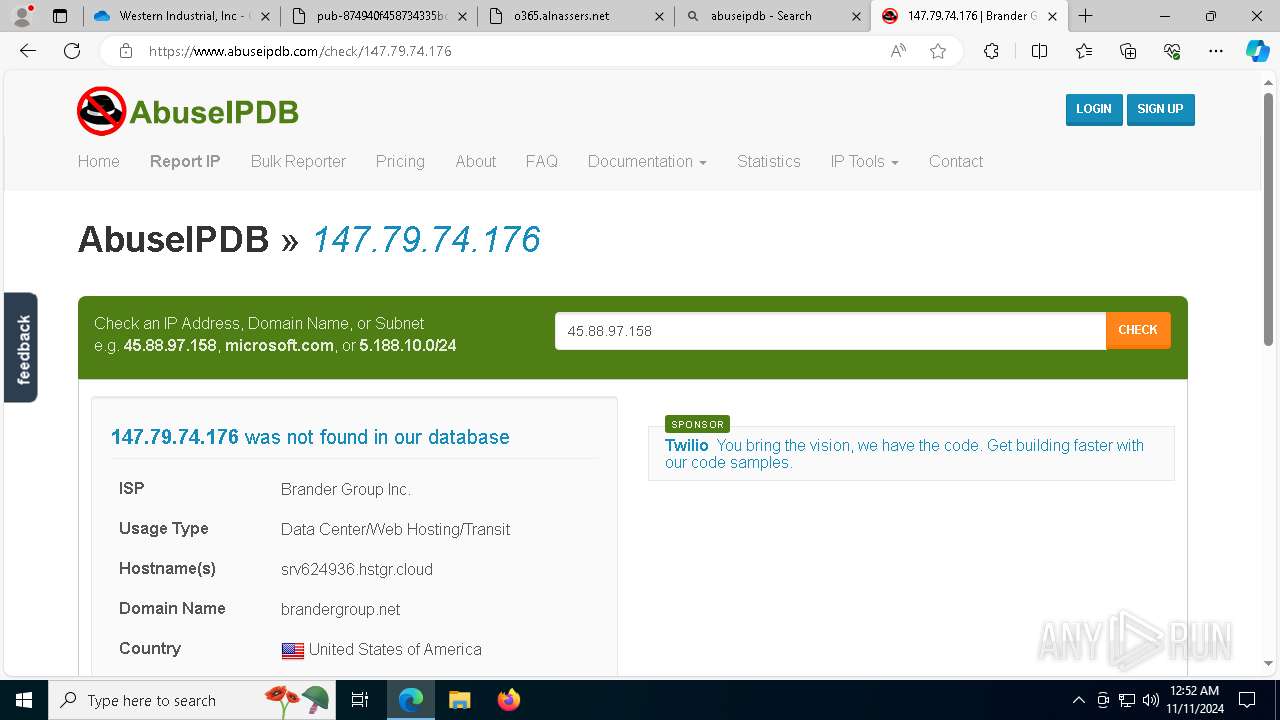Click 147.79.74.176 heading link
The height and width of the screenshot is (720, 1280).
(426, 240)
